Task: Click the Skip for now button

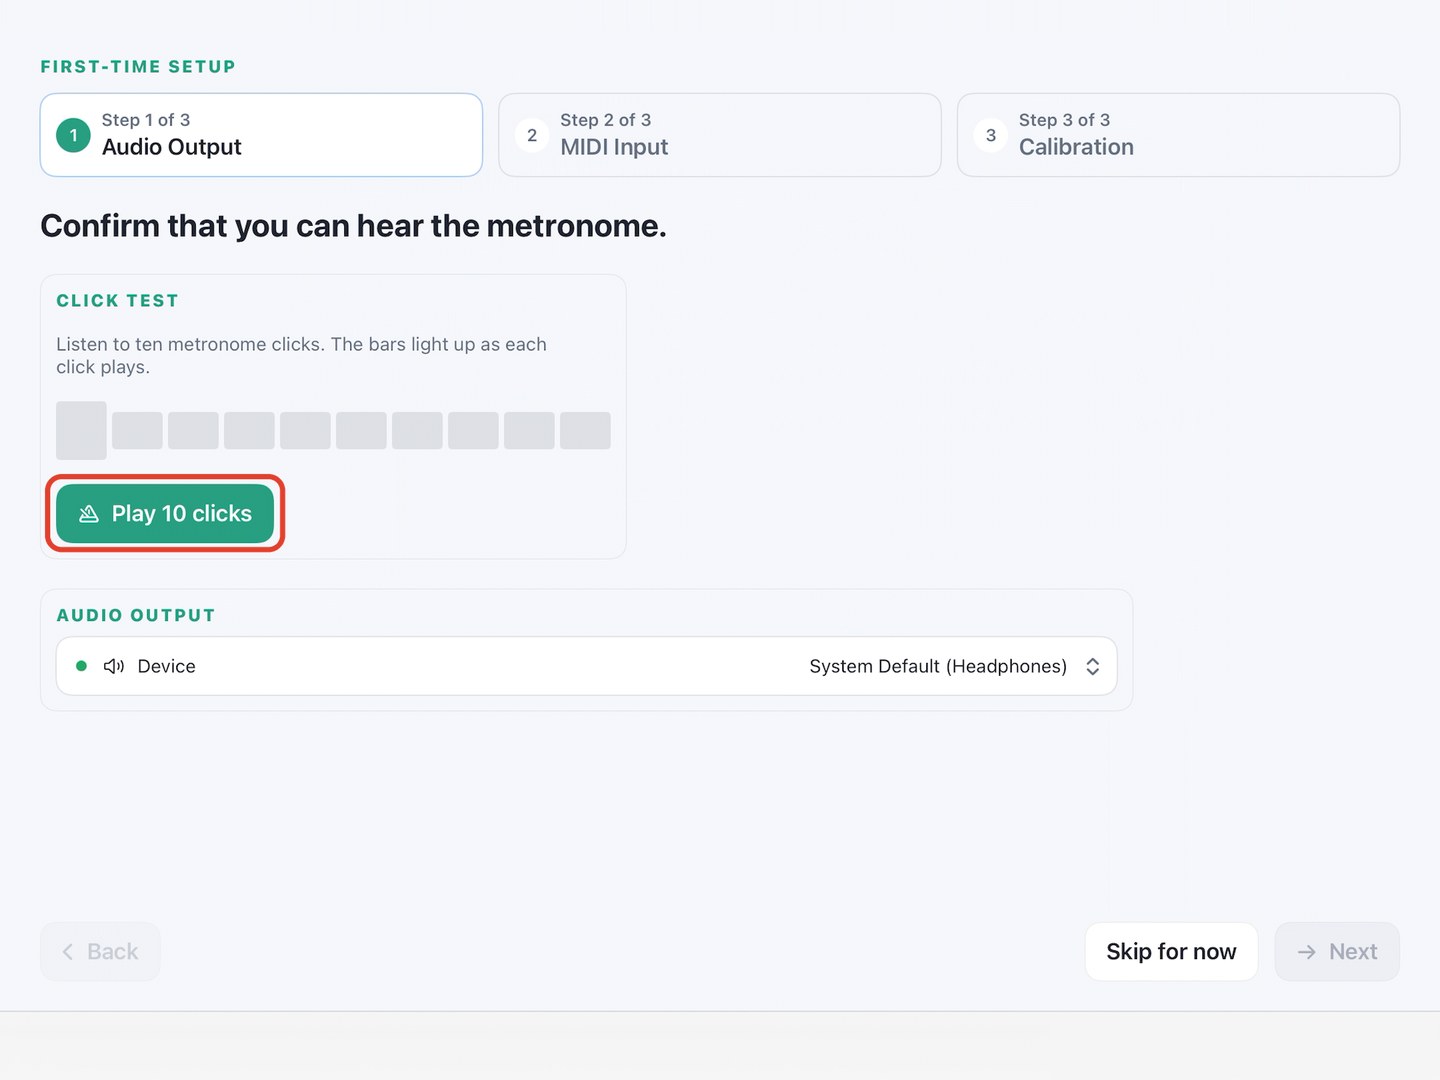Action: (x=1171, y=951)
